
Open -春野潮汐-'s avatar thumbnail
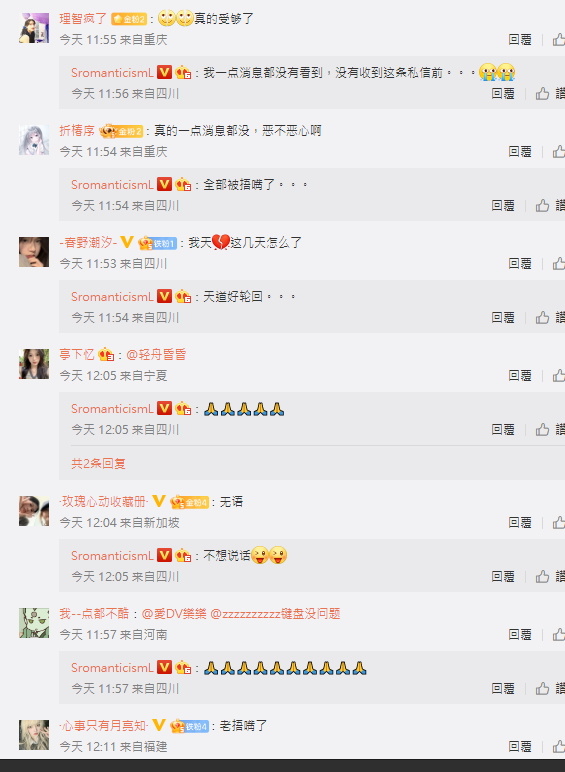point(34,252)
